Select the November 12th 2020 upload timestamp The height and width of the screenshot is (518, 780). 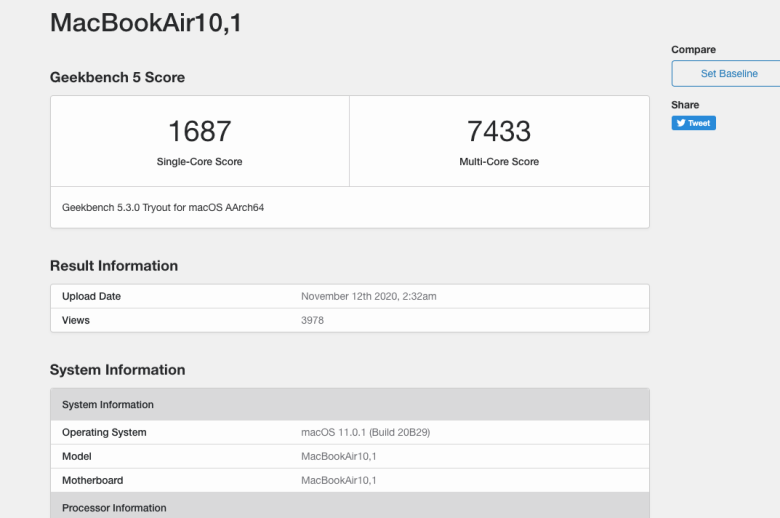[368, 296]
